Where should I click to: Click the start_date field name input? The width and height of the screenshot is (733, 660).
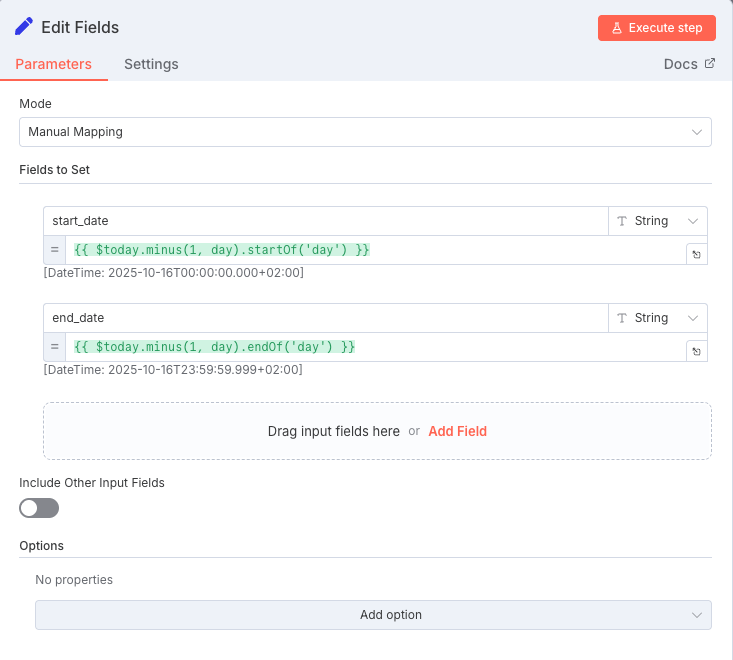(325, 221)
